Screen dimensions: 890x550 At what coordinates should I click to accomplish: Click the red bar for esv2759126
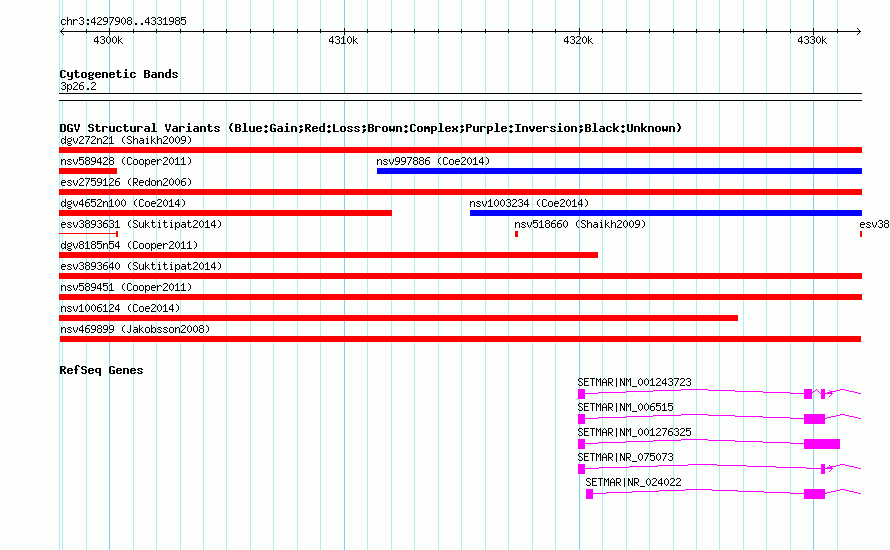(x=460, y=192)
